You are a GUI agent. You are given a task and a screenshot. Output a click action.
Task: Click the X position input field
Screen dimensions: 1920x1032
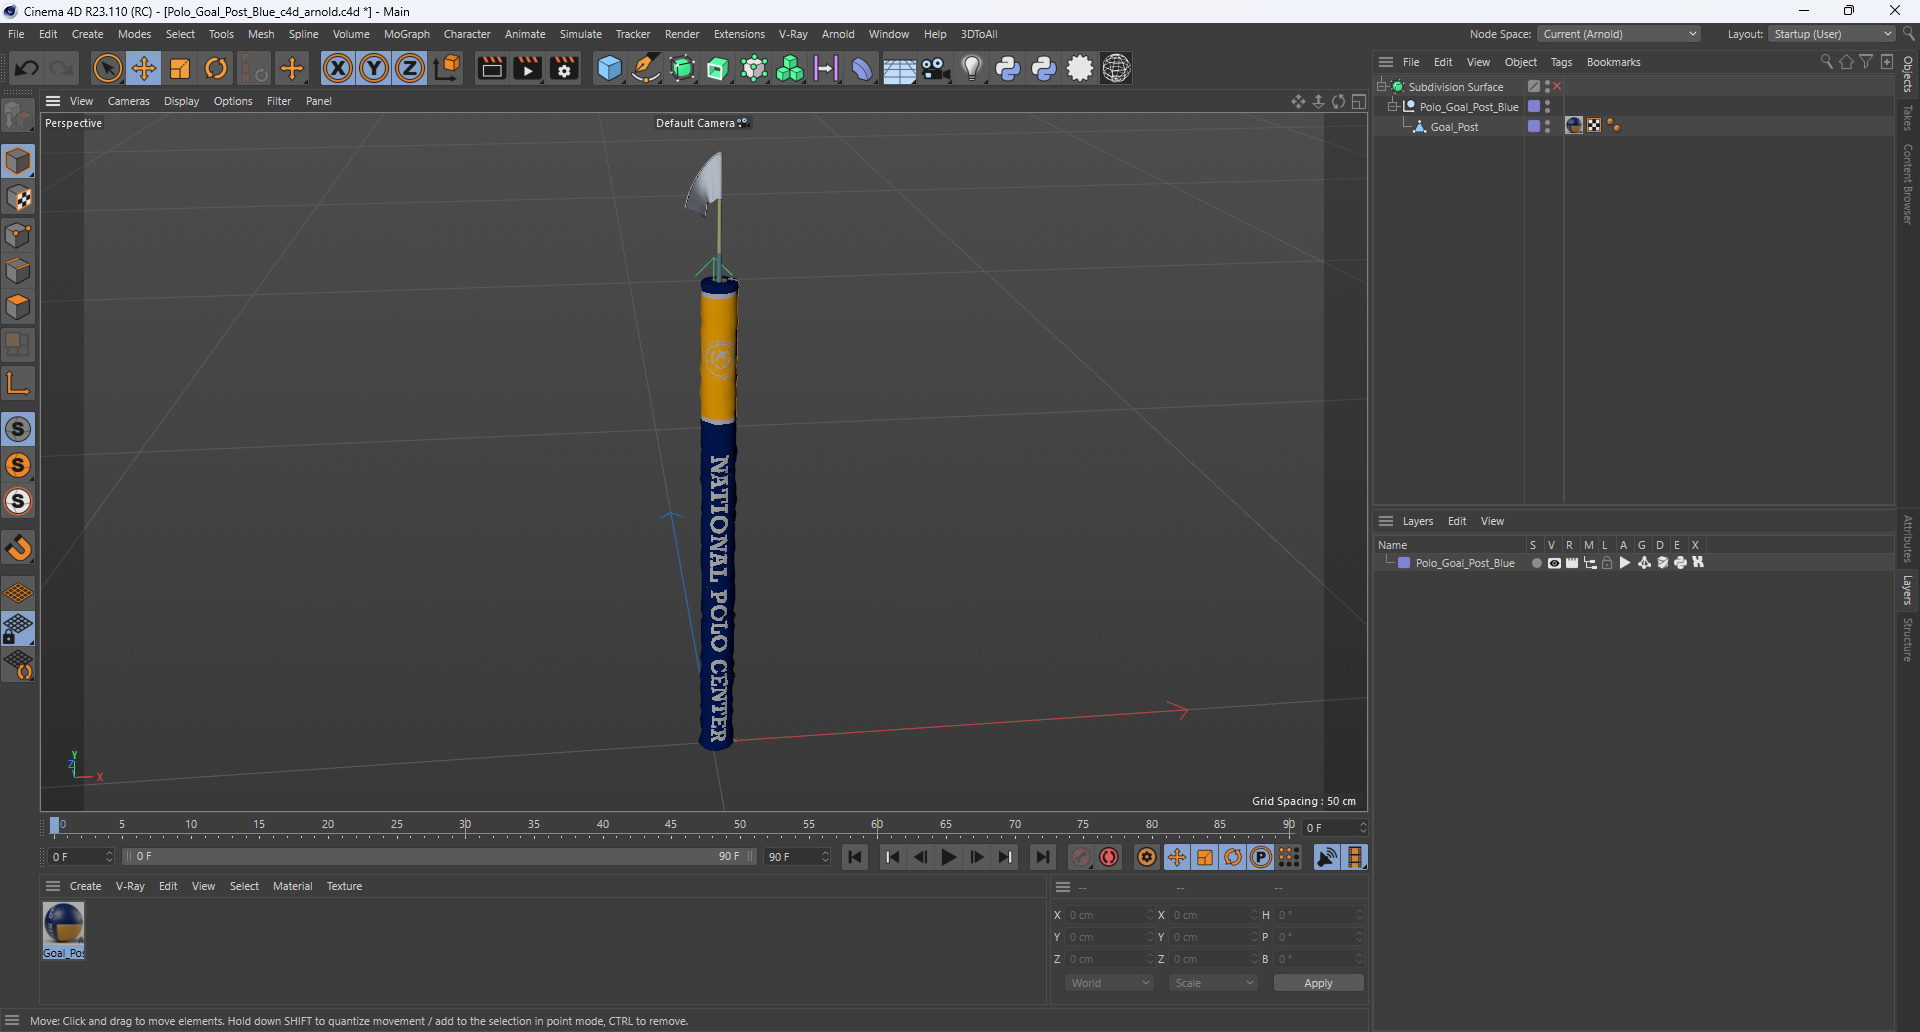[x=1109, y=915]
